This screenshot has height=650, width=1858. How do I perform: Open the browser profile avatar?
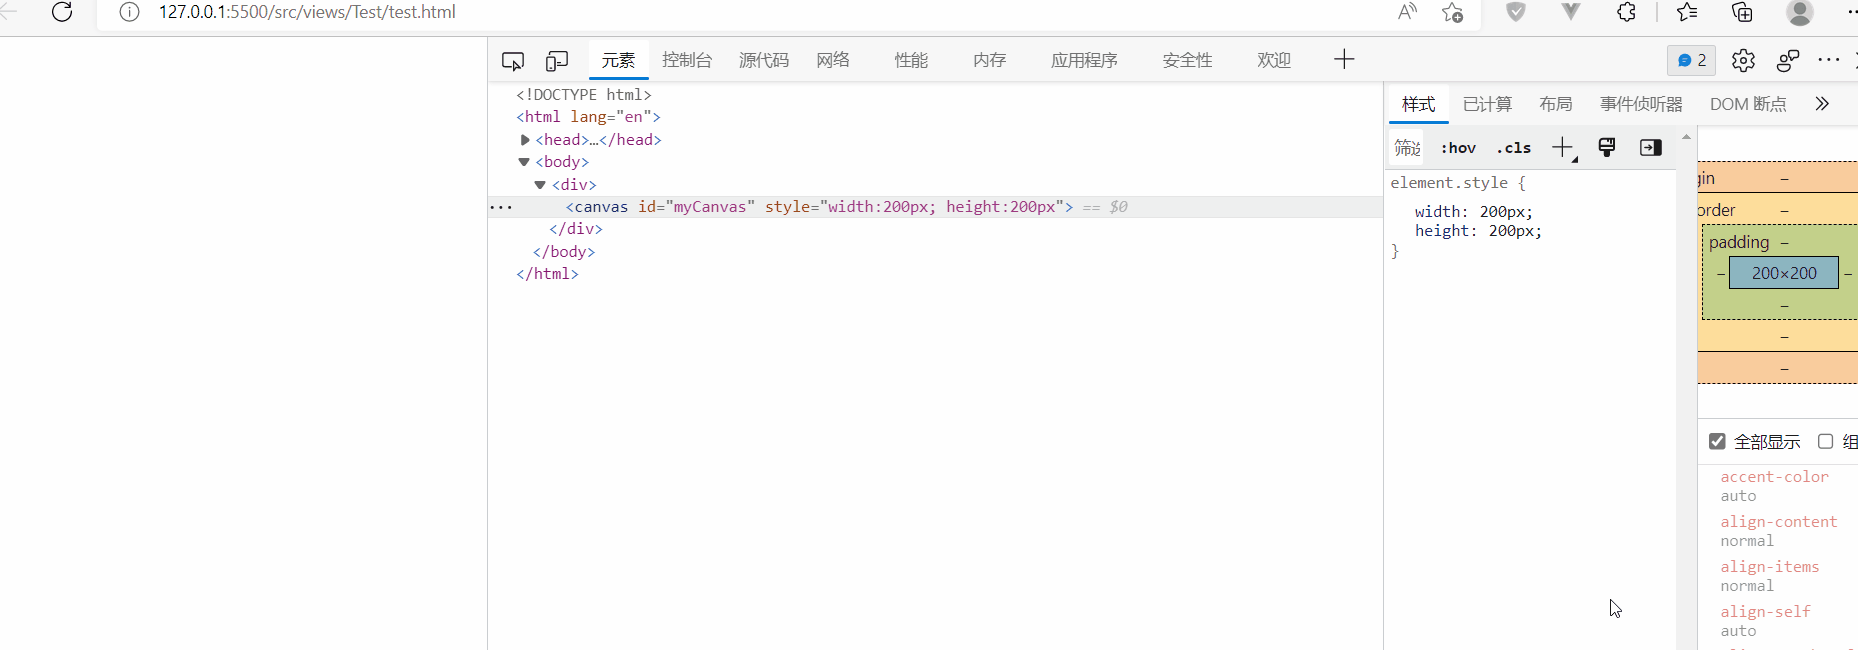[x=1800, y=12]
